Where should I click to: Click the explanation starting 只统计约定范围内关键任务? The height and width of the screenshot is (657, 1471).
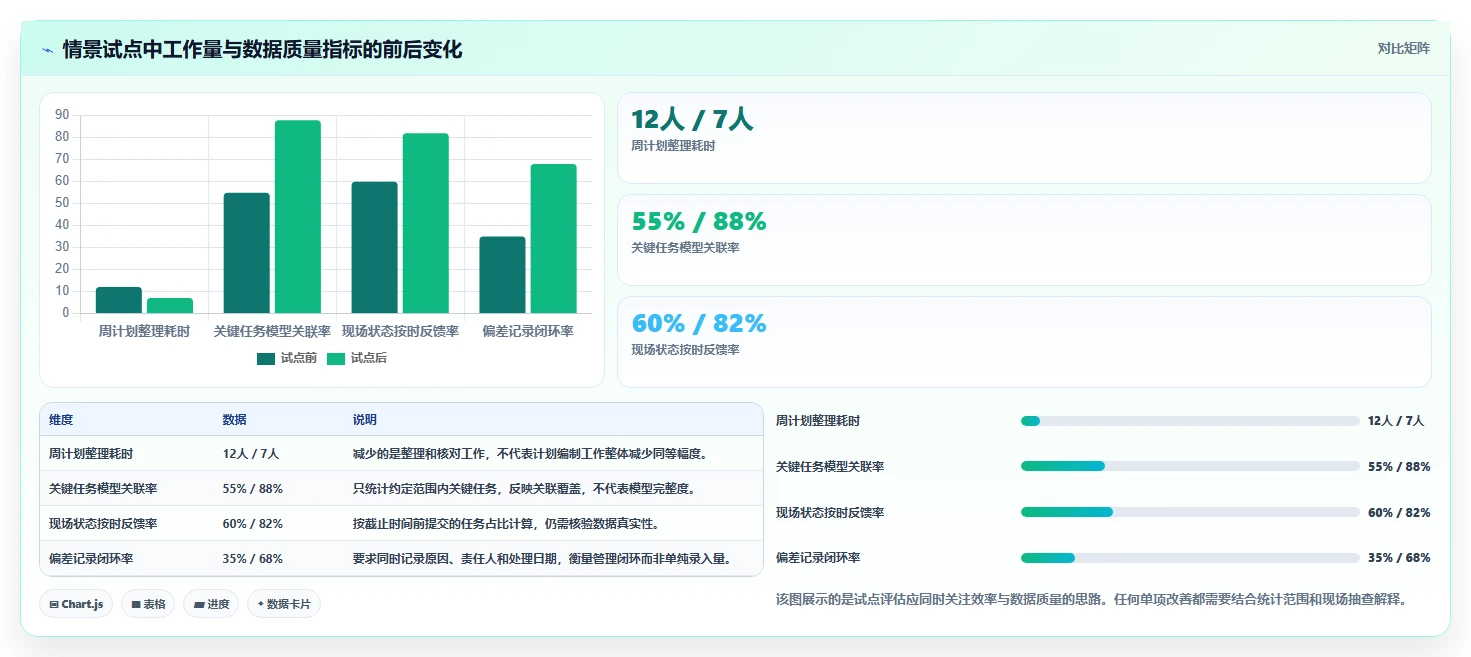[524, 489]
